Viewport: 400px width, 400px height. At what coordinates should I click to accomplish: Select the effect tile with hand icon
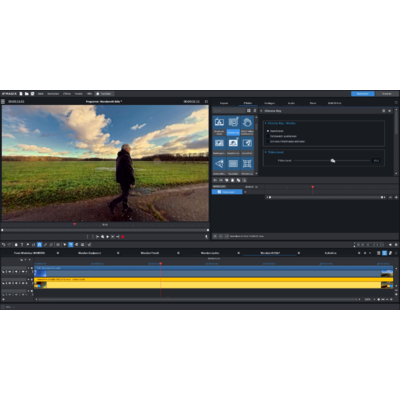tap(247, 126)
